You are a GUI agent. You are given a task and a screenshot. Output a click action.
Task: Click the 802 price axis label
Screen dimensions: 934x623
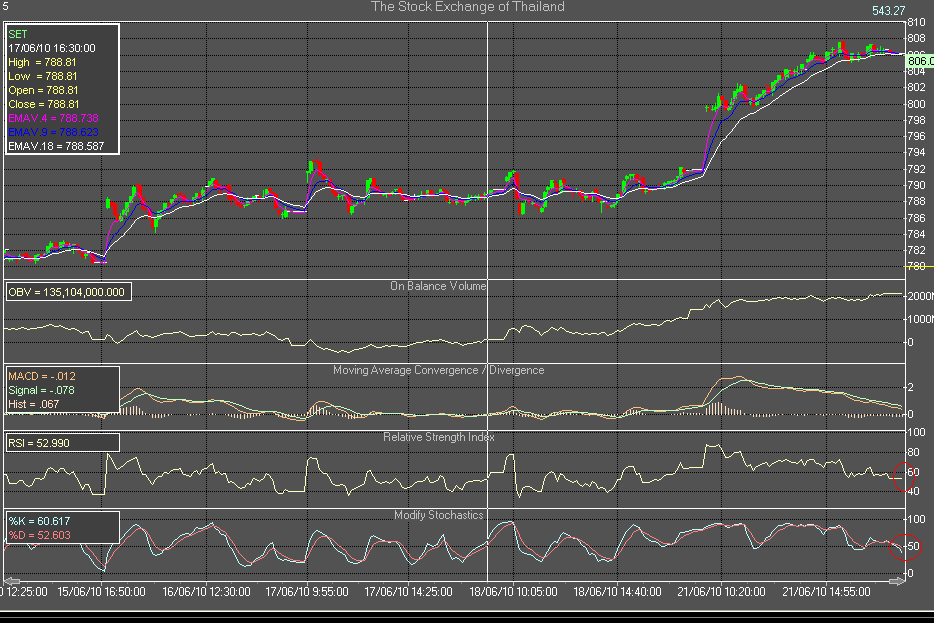pos(916,88)
